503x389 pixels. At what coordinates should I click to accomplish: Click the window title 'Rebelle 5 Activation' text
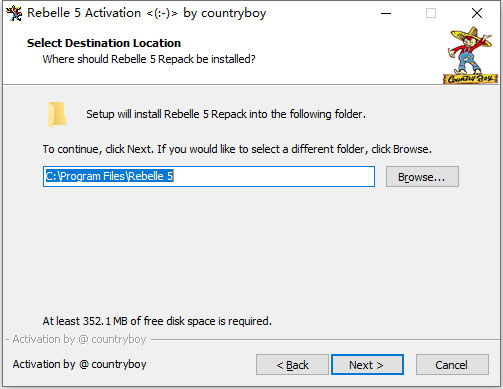(x=84, y=13)
